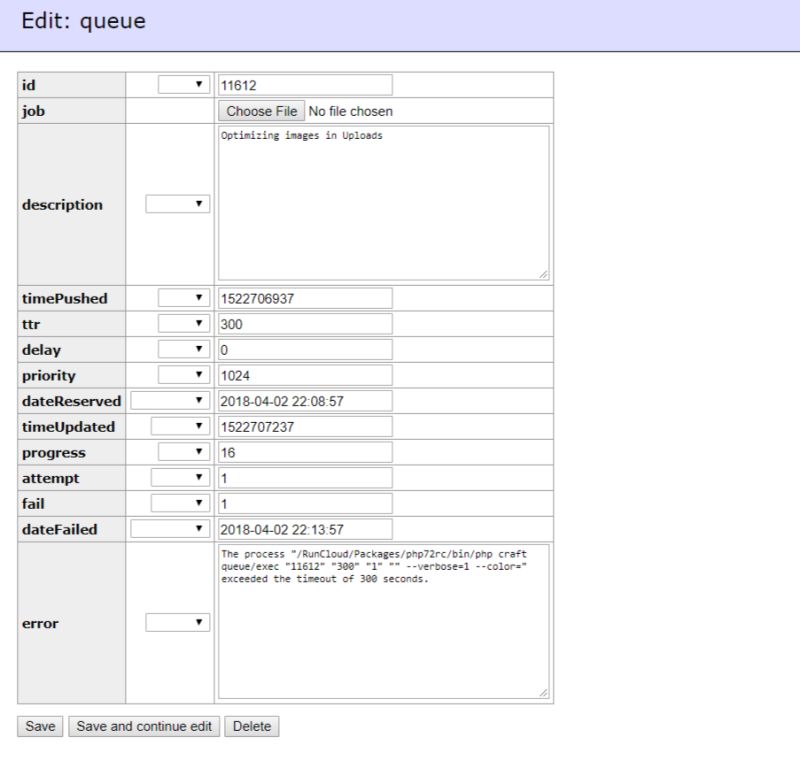Expand the priority function dropdown
This screenshot has width=800, height=761.
[184, 375]
